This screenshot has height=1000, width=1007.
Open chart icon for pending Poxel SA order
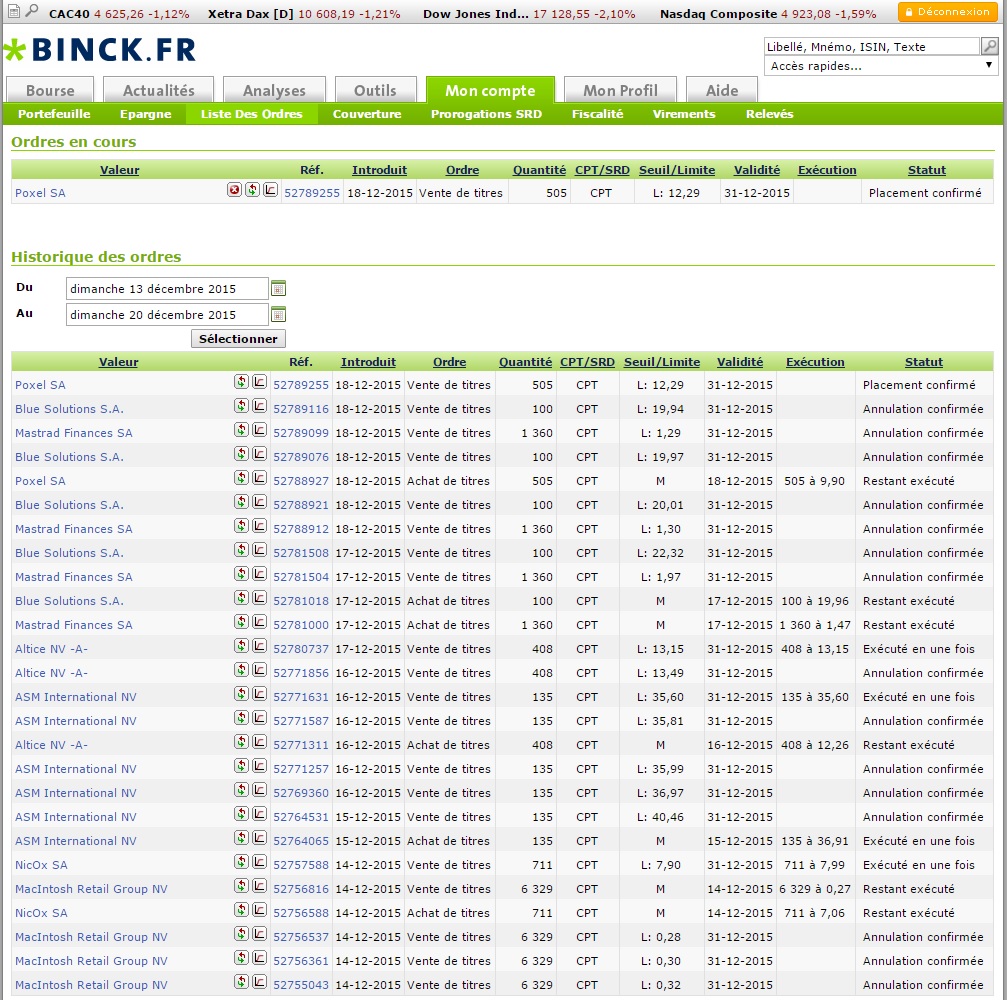(271, 190)
